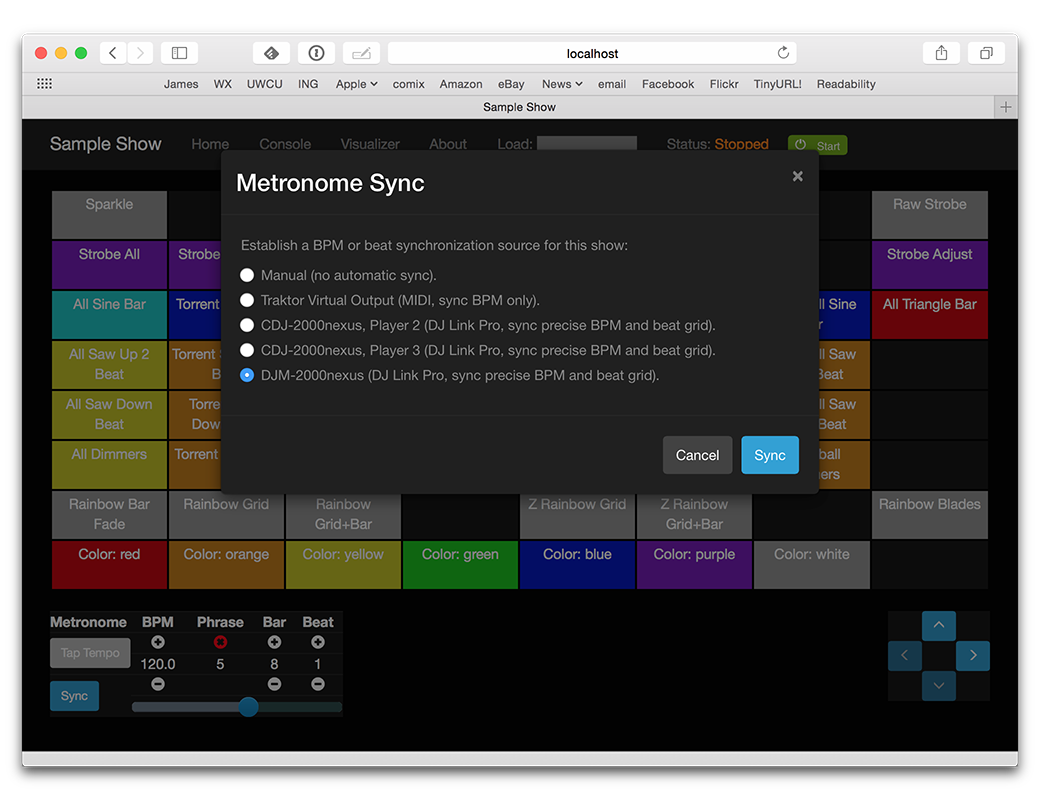
Task: Click the Sample Show brand title
Action: tap(105, 144)
